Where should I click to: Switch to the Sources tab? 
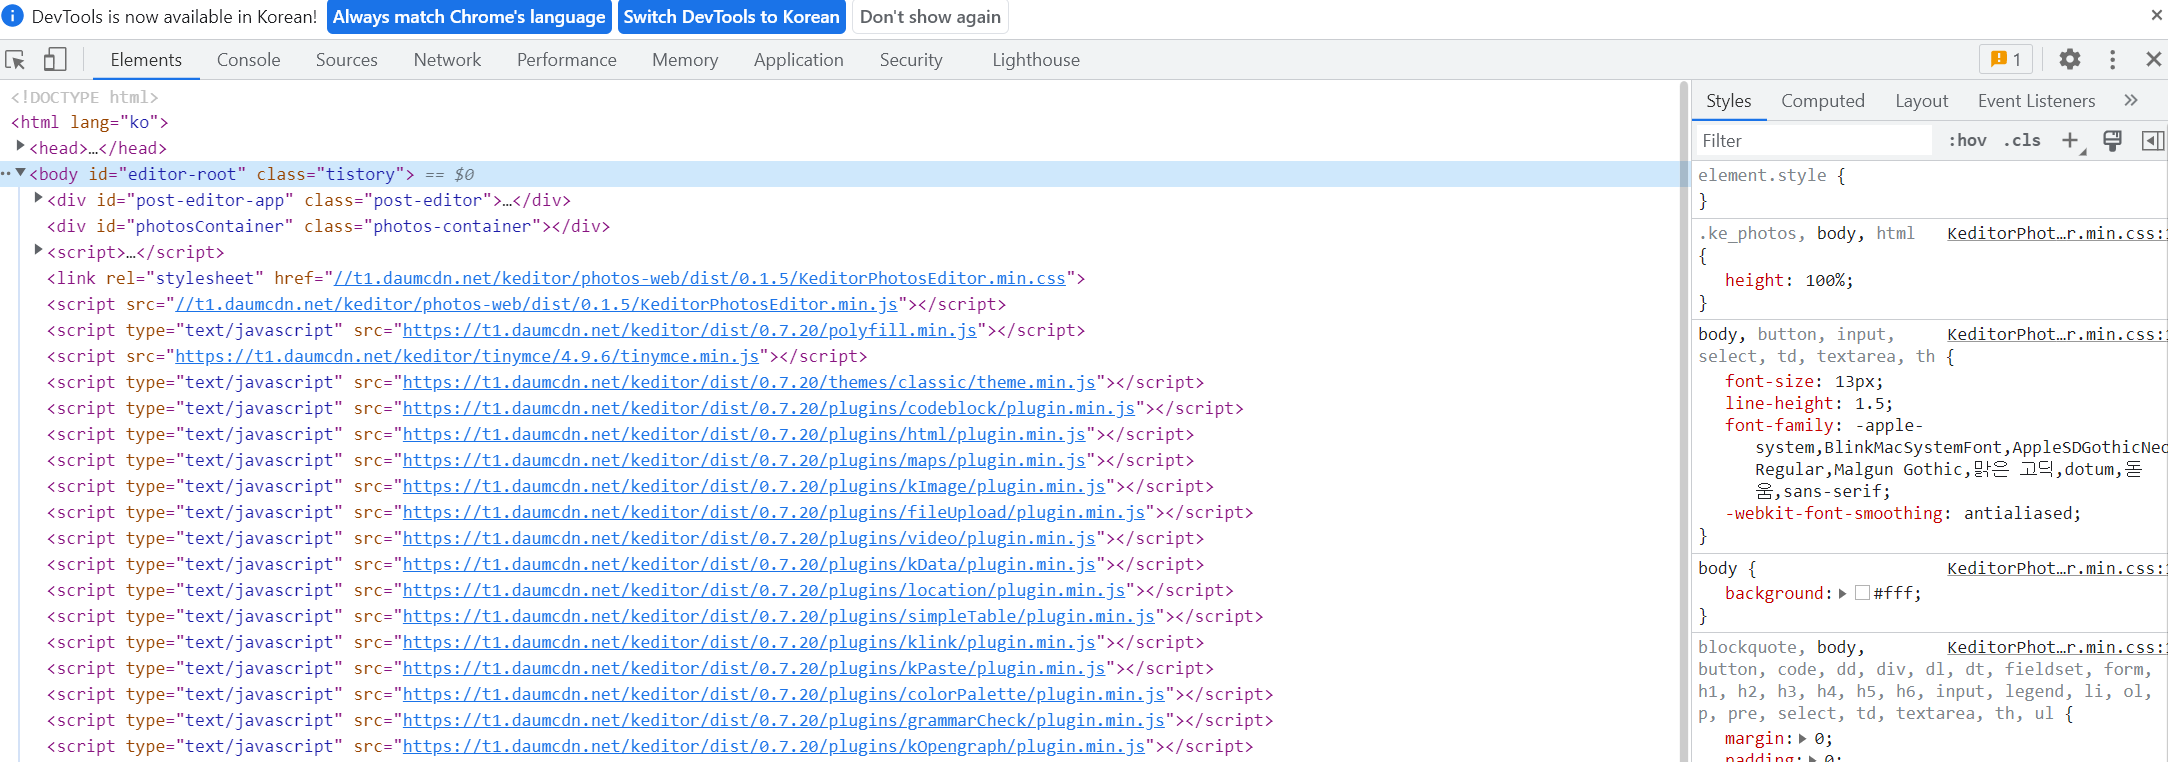coord(347,60)
